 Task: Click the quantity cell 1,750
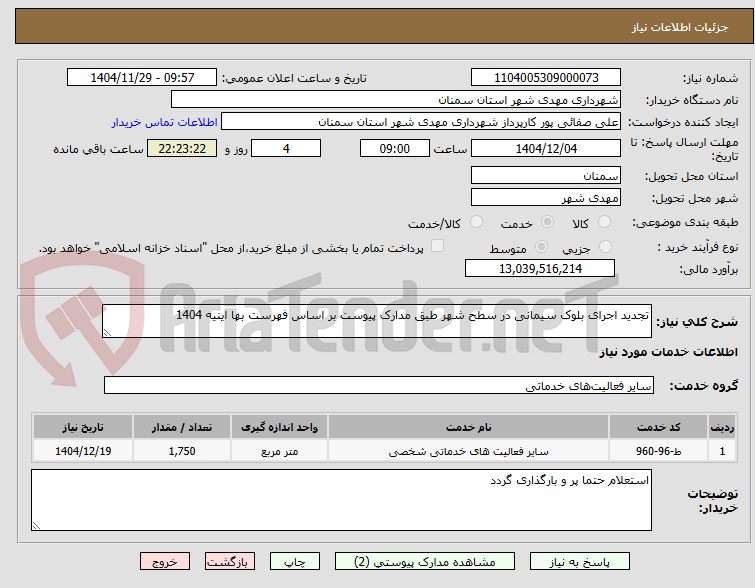pyautogui.click(x=182, y=451)
